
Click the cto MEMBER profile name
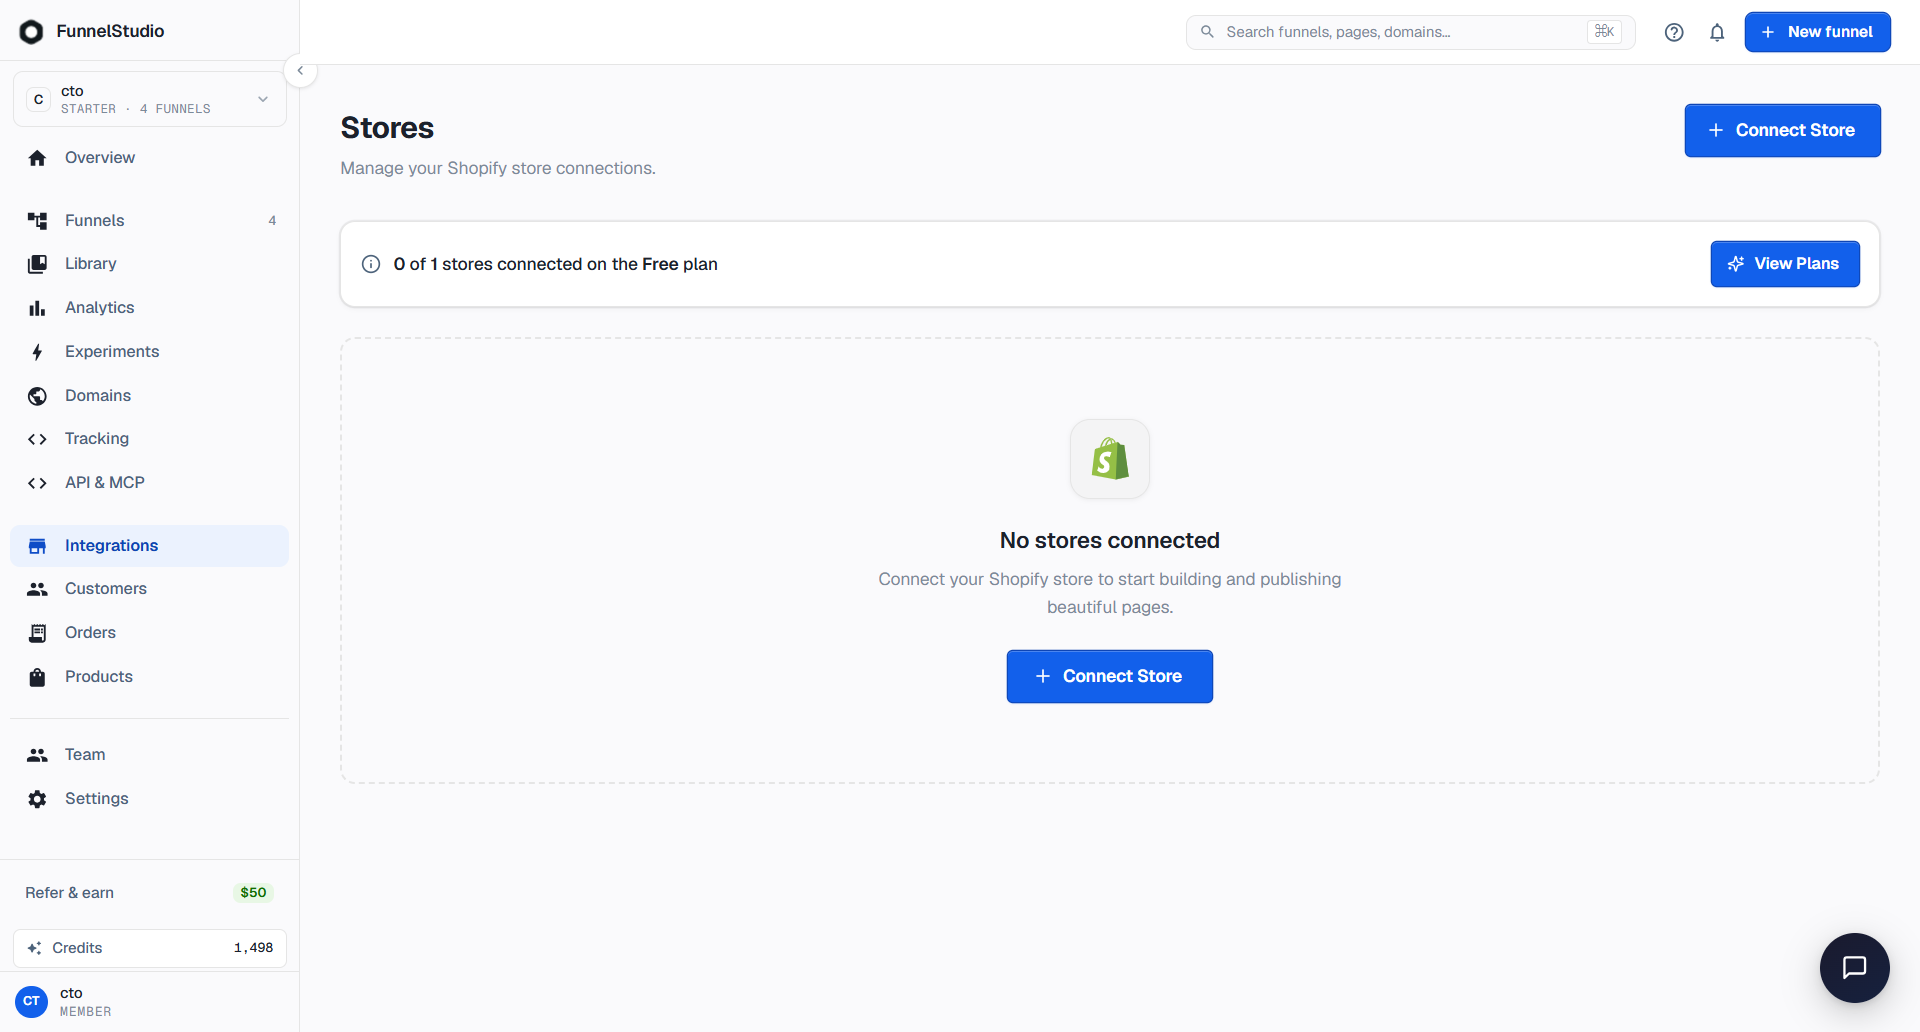(85, 1001)
